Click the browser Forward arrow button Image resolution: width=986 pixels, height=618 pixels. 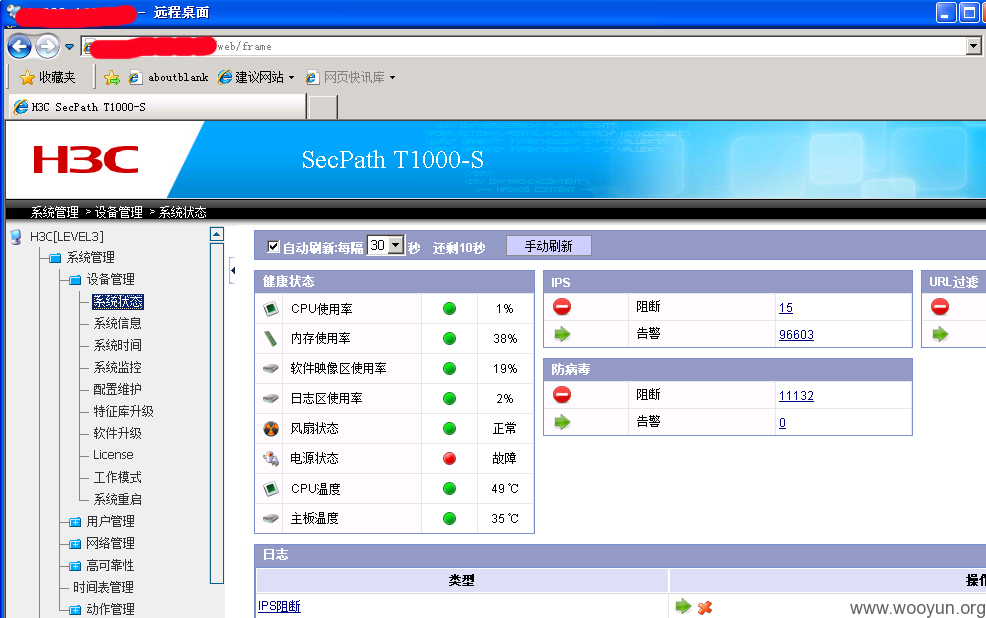click(47, 46)
